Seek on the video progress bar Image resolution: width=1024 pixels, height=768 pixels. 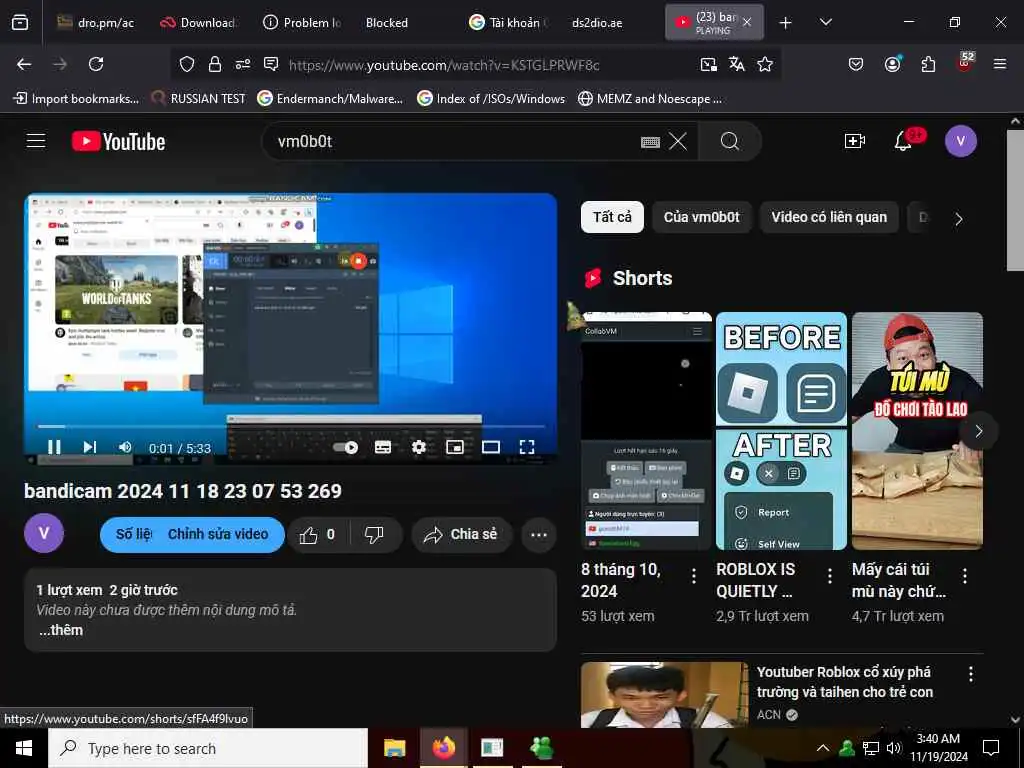[x=291, y=426]
